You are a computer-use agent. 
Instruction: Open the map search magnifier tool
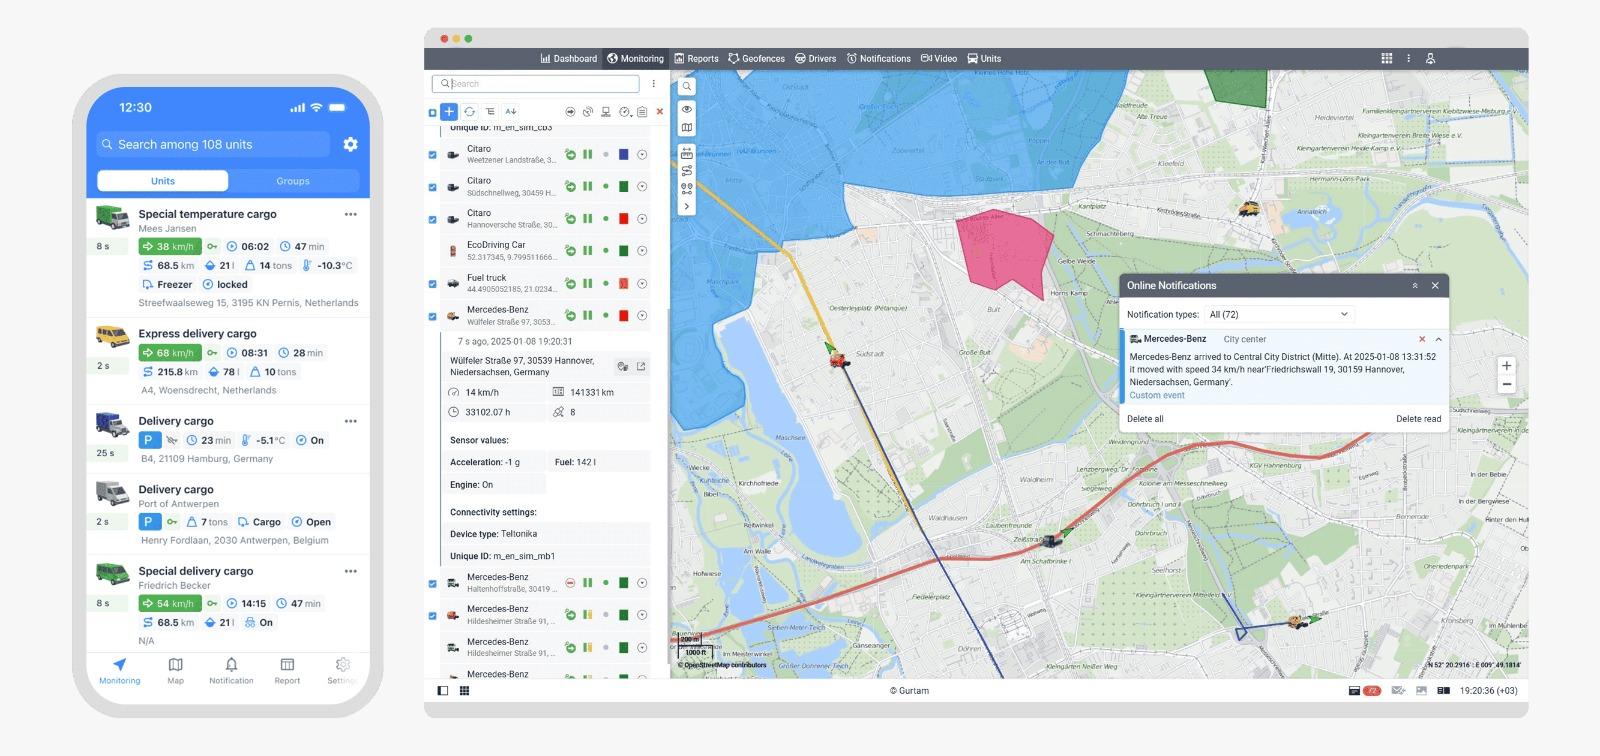687,86
